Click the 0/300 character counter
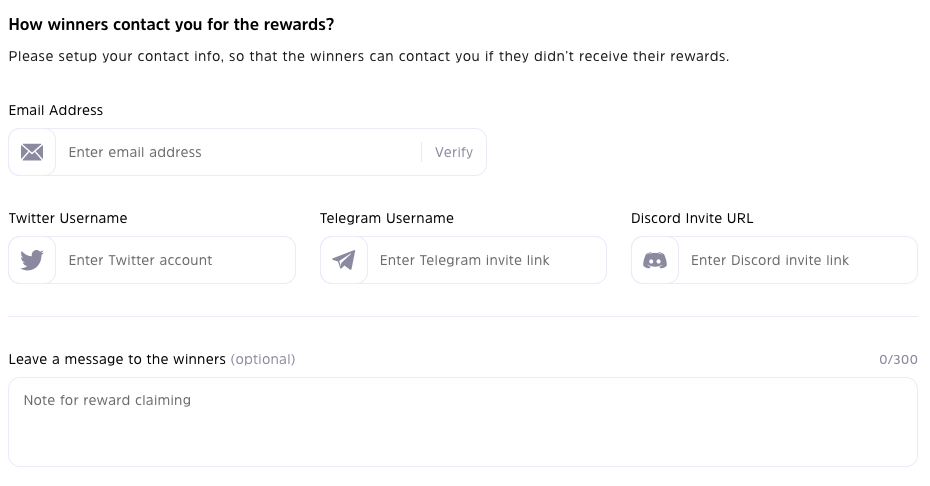The image size is (930, 486). coord(898,360)
